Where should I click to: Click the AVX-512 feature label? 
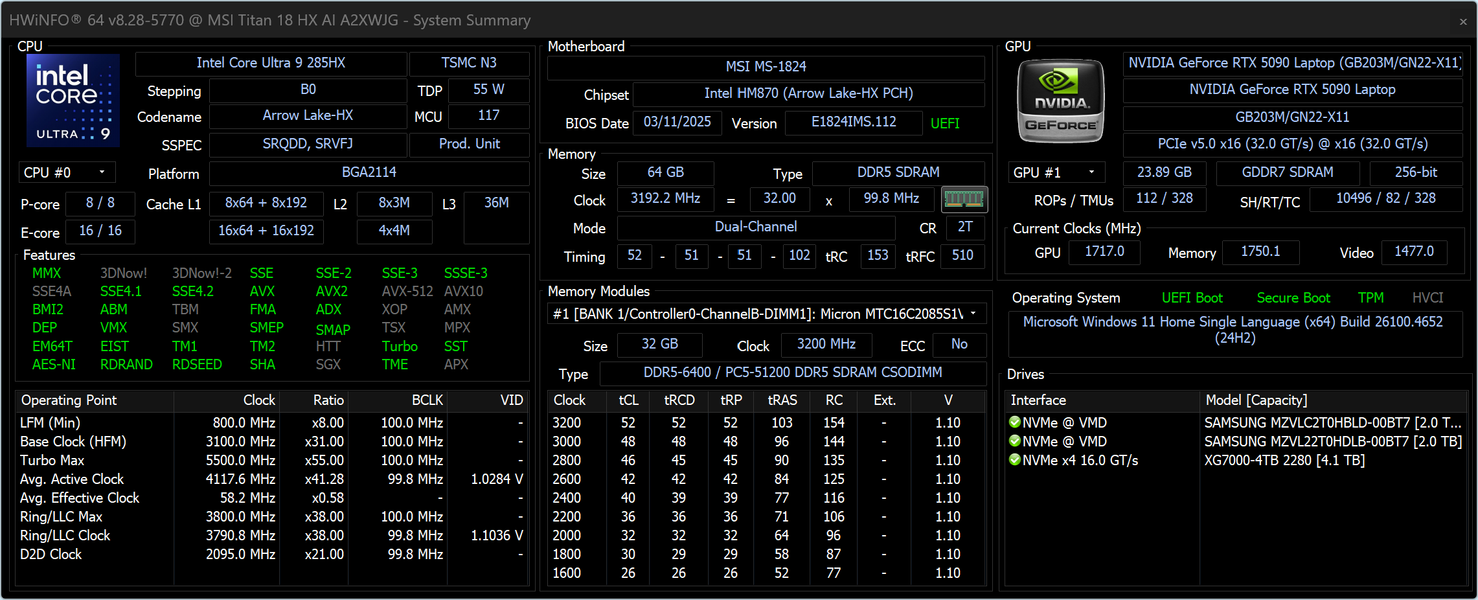point(407,291)
